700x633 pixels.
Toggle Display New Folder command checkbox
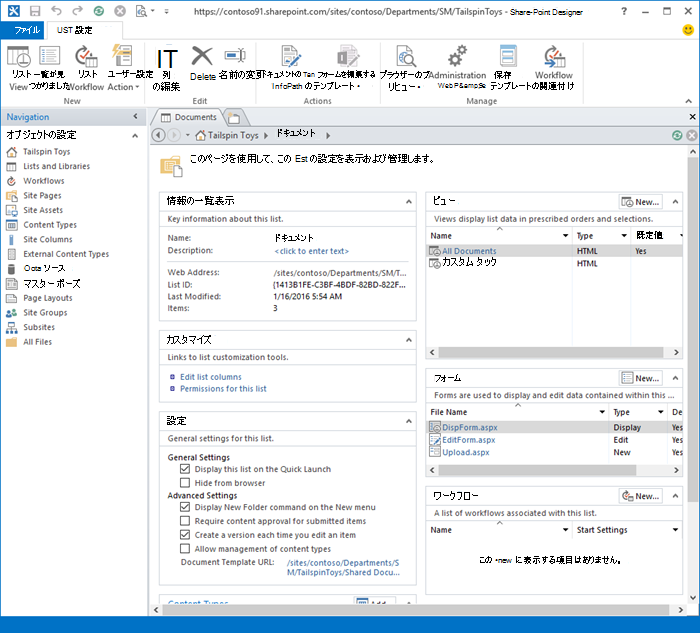coord(185,507)
